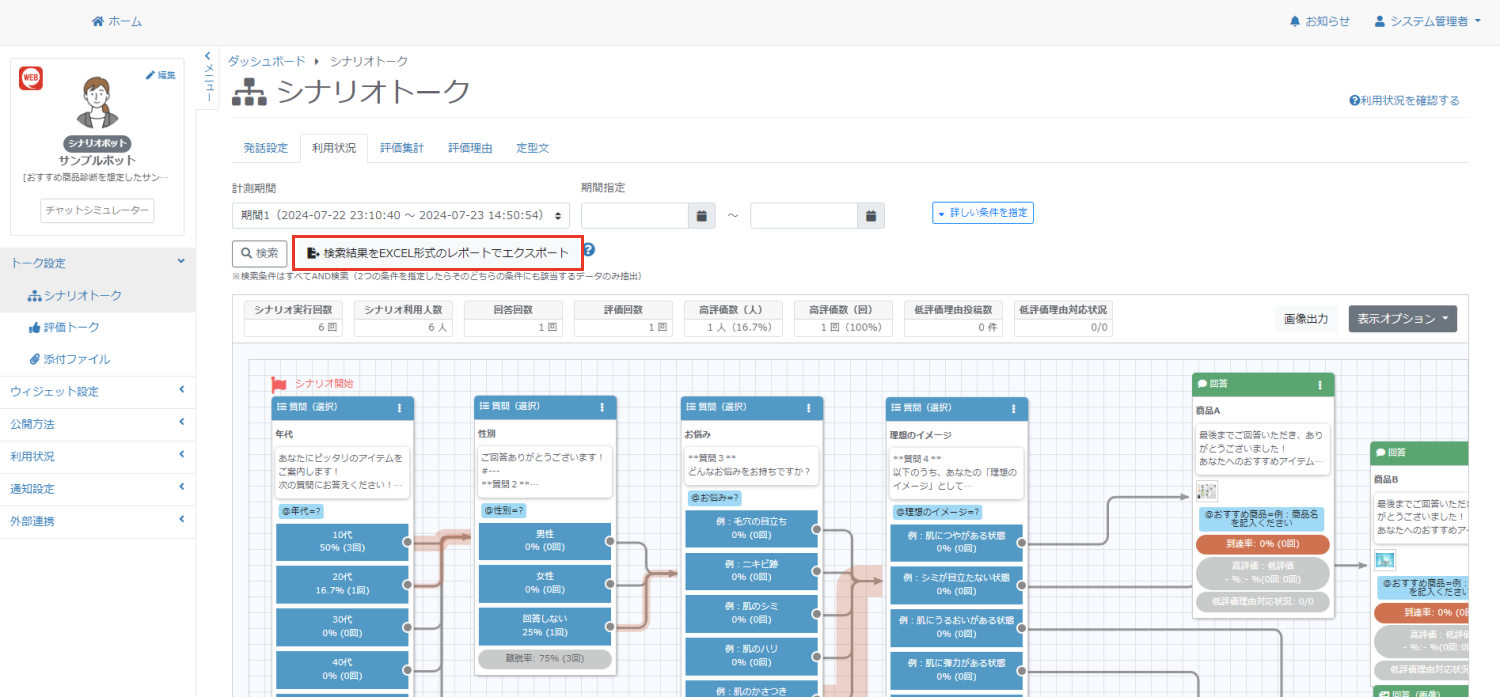Select 例：ニキビ跡 option block

(751, 571)
